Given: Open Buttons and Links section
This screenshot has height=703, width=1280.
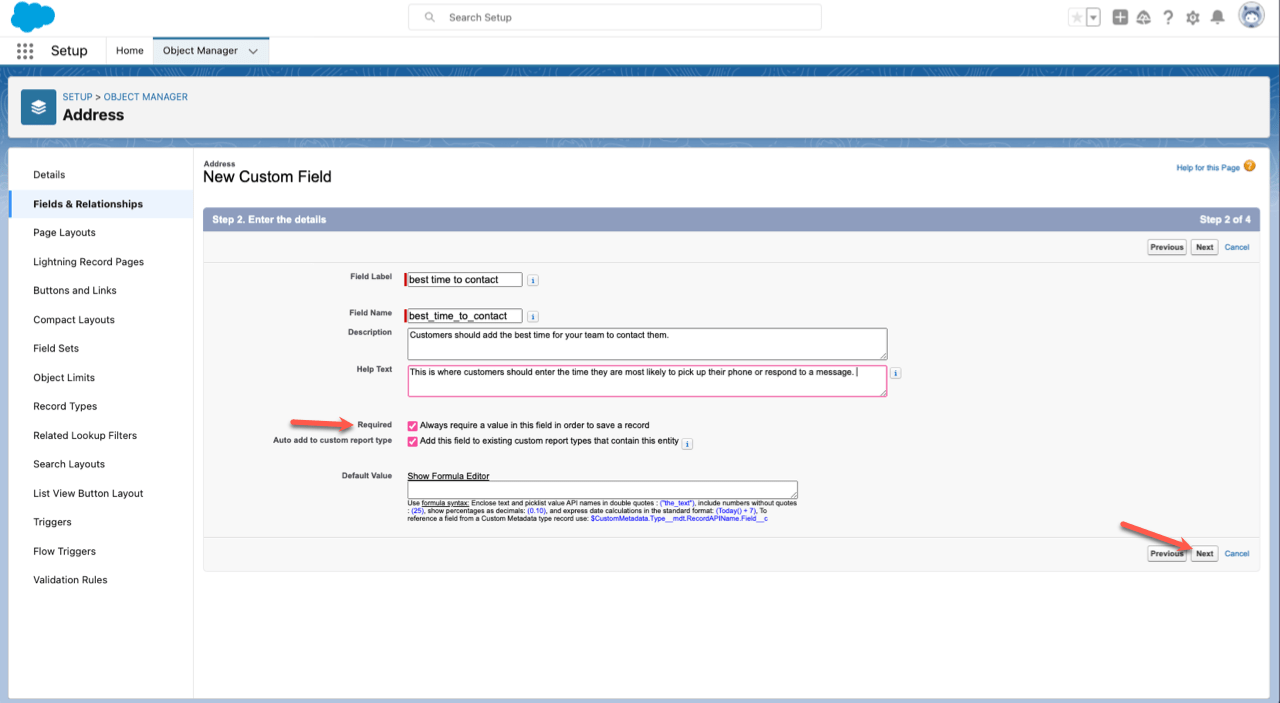Looking at the screenshot, I should (x=75, y=291).
